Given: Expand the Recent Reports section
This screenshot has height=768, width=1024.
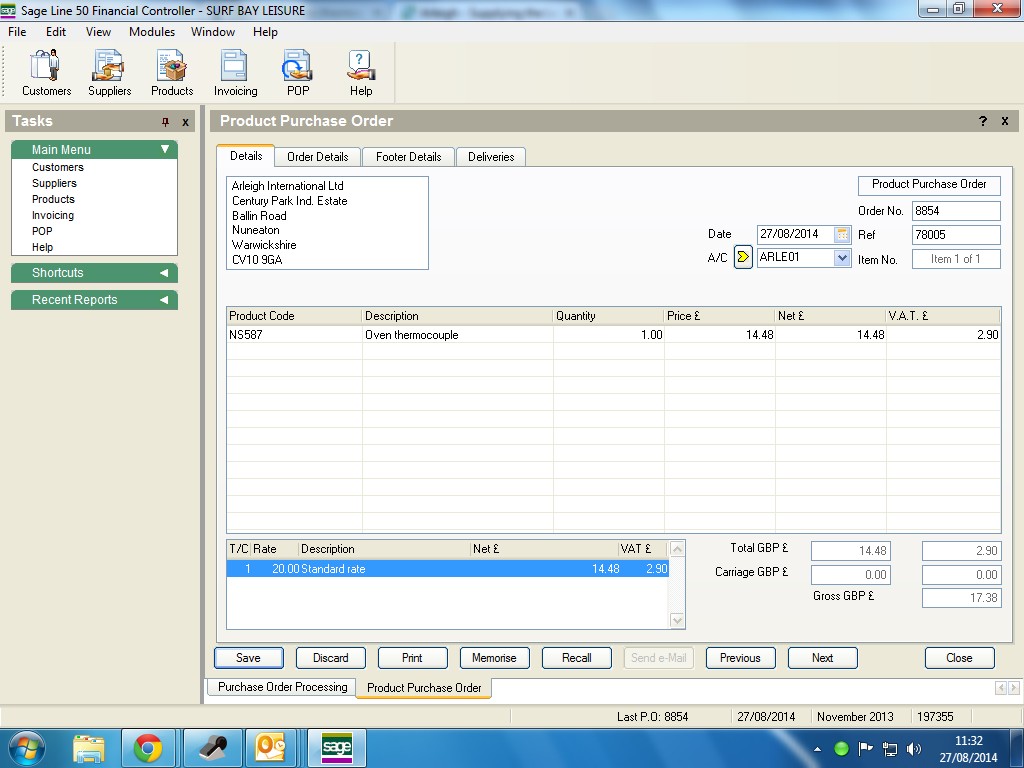Looking at the screenshot, I should (164, 300).
